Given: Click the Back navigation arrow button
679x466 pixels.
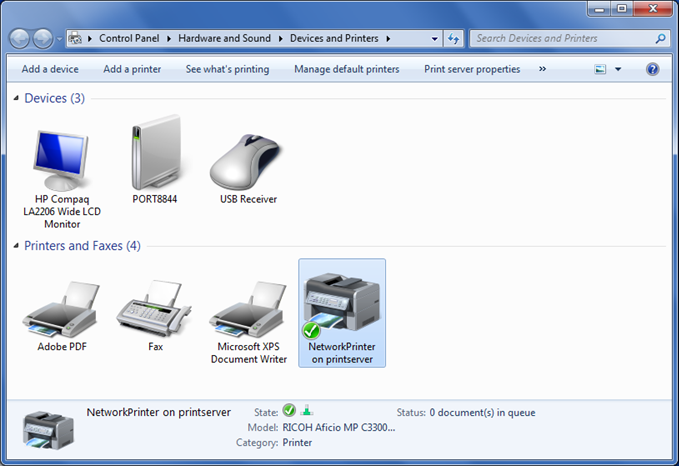Looking at the screenshot, I should tap(20, 39).
